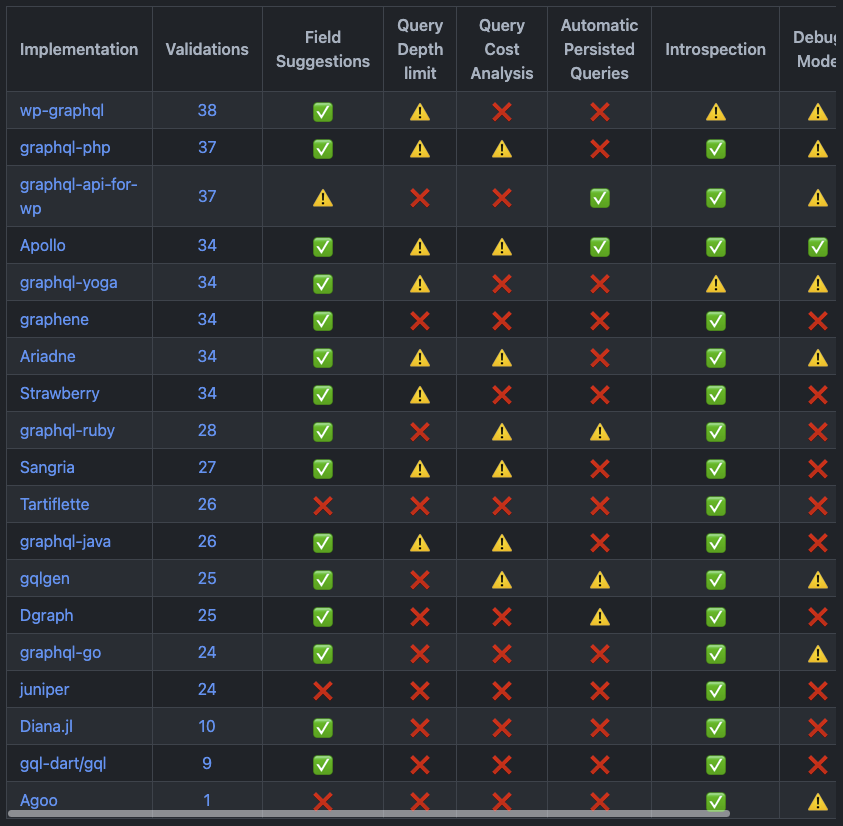The height and width of the screenshot is (826, 843).
Task: Click the Introspection column header
Action: (715, 49)
